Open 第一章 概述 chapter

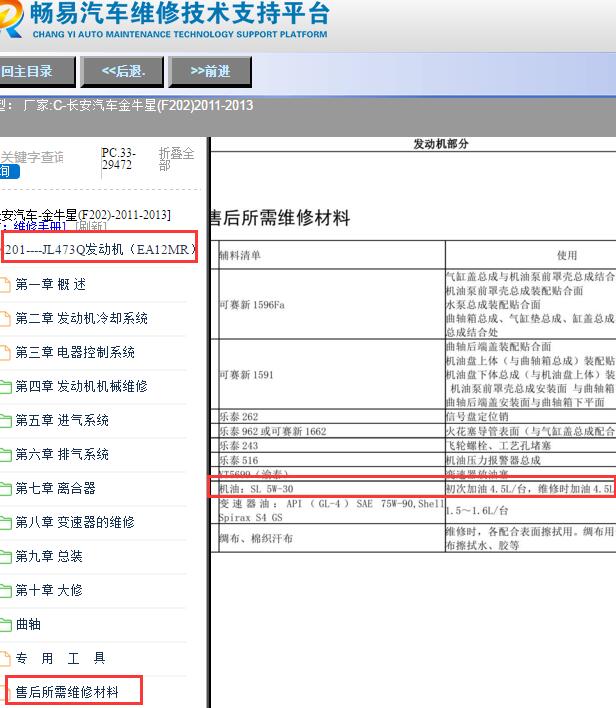click(x=50, y=284)
